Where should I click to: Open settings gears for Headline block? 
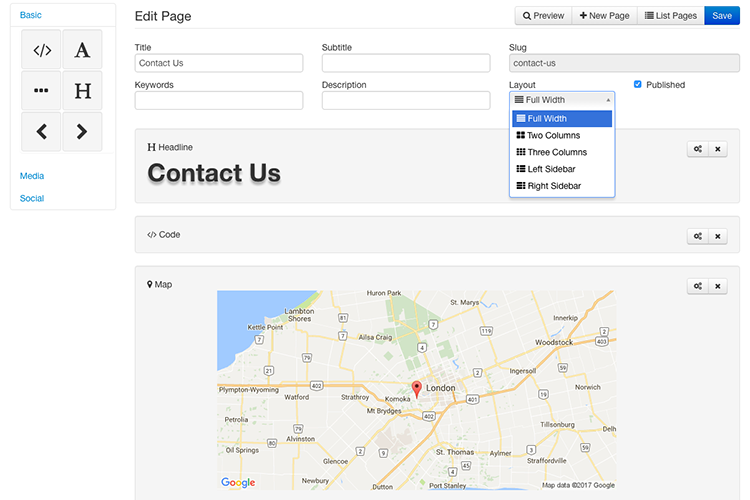(x=697, y=149)
